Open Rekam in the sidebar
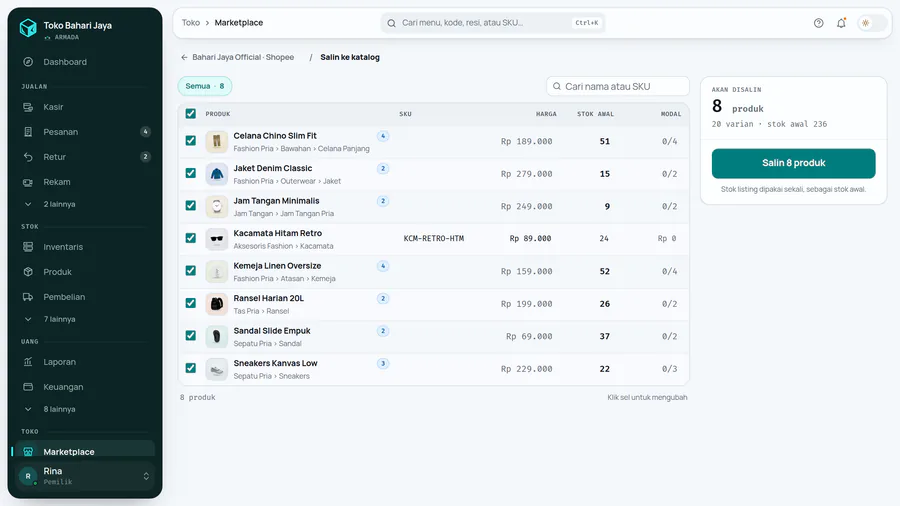Image resolution: width=900 pixels, height=506 pixels. [x=85, y=182]
